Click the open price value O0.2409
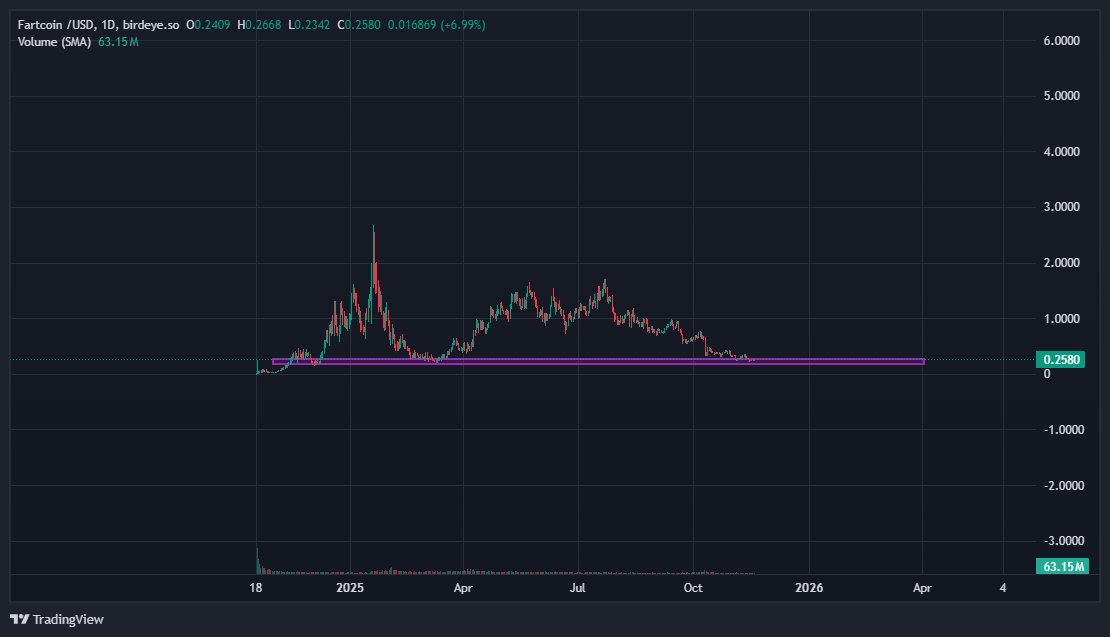1110x637 pixels. (x=208, y=25)
